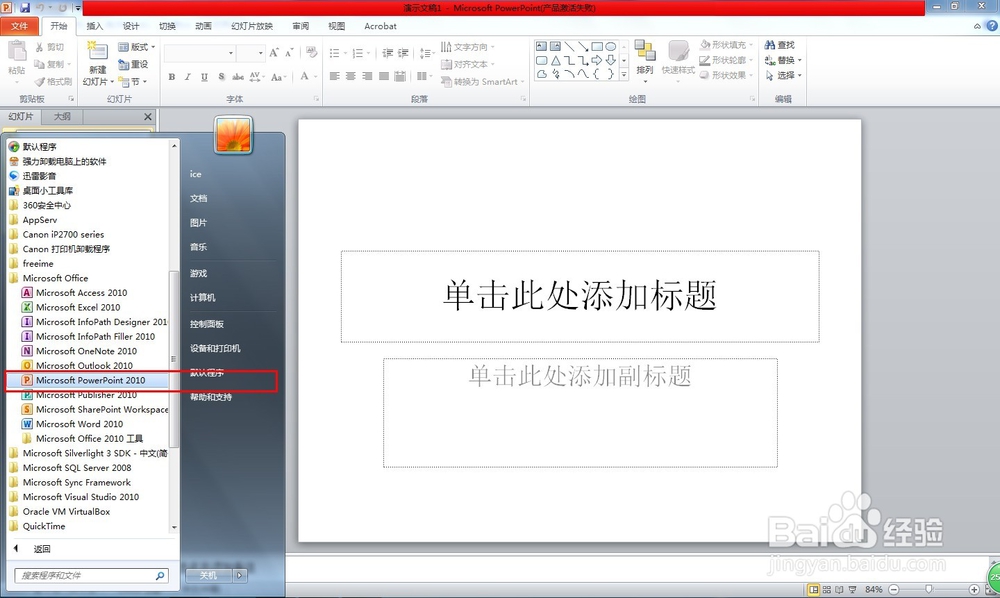Viewport: 1000px width, 598px height.
Task: Open Devices and Printers (设备和打印机)
Action: [x=215, y=348]
